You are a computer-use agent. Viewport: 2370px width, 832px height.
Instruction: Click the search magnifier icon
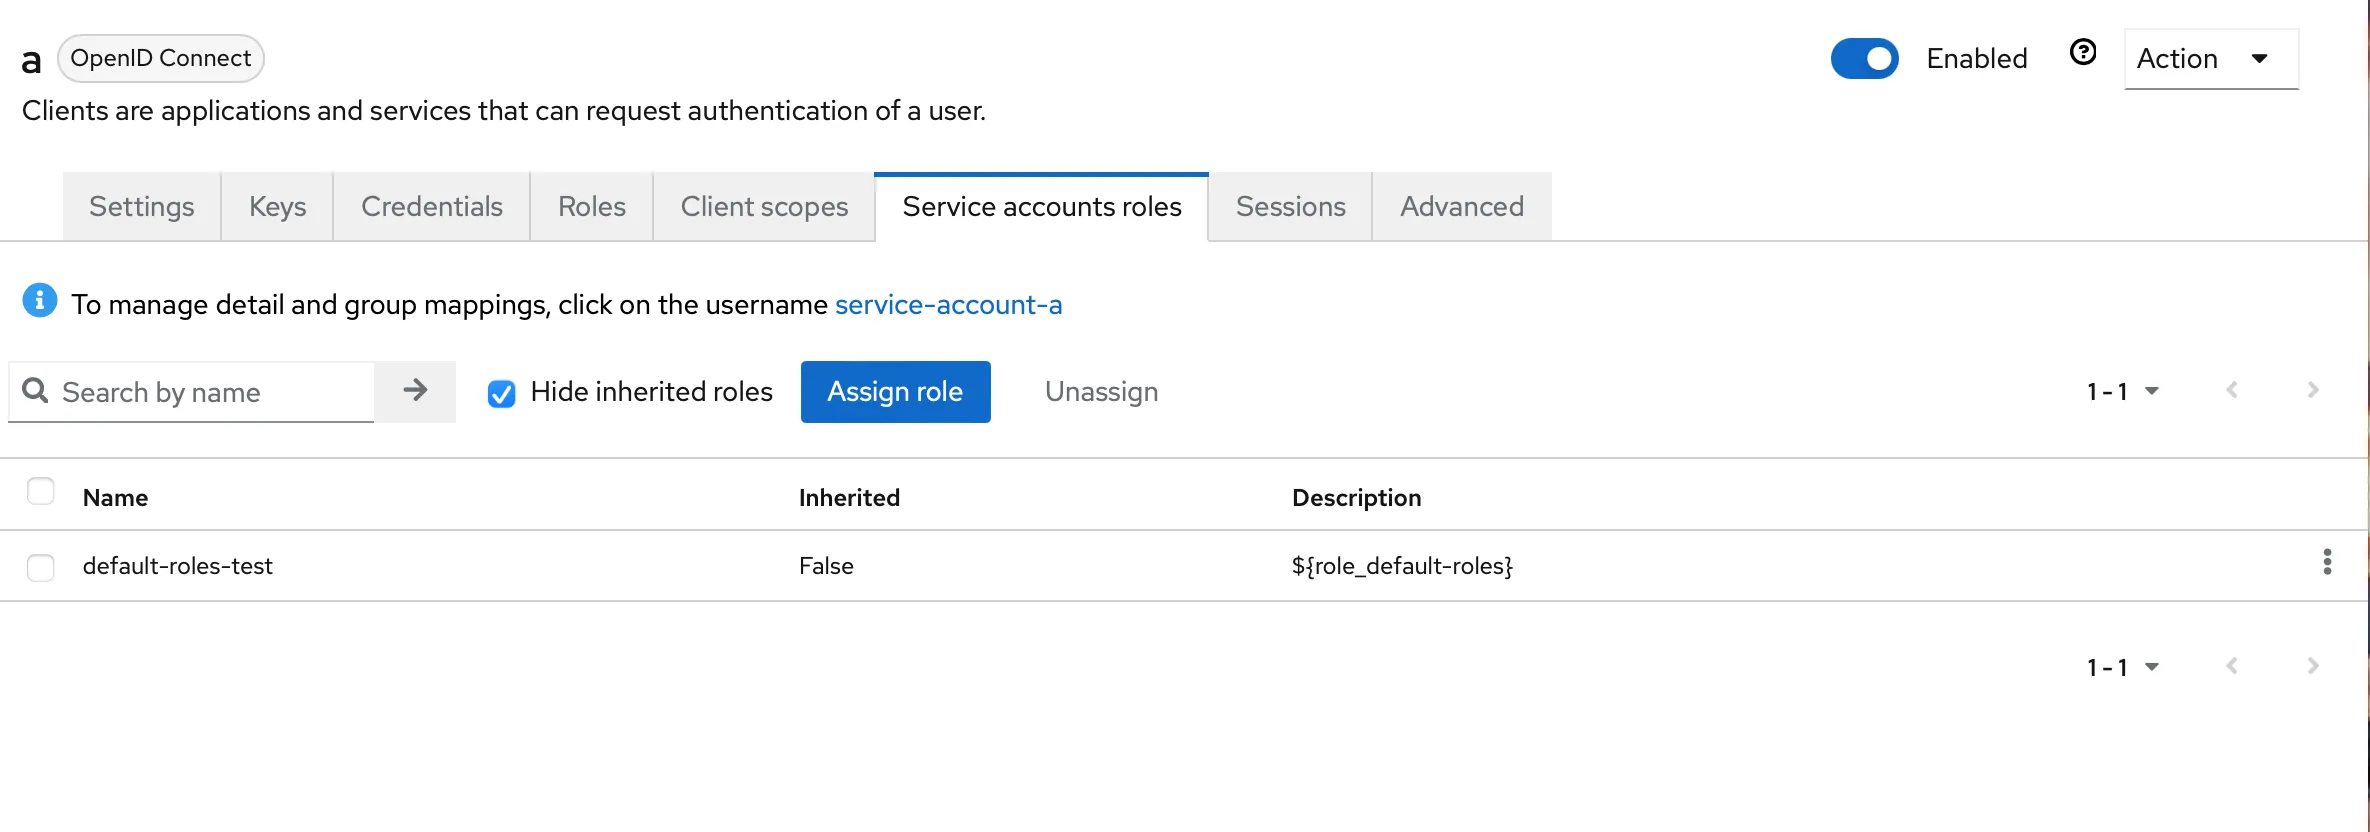pyautogui.click(x=35, y=391)
